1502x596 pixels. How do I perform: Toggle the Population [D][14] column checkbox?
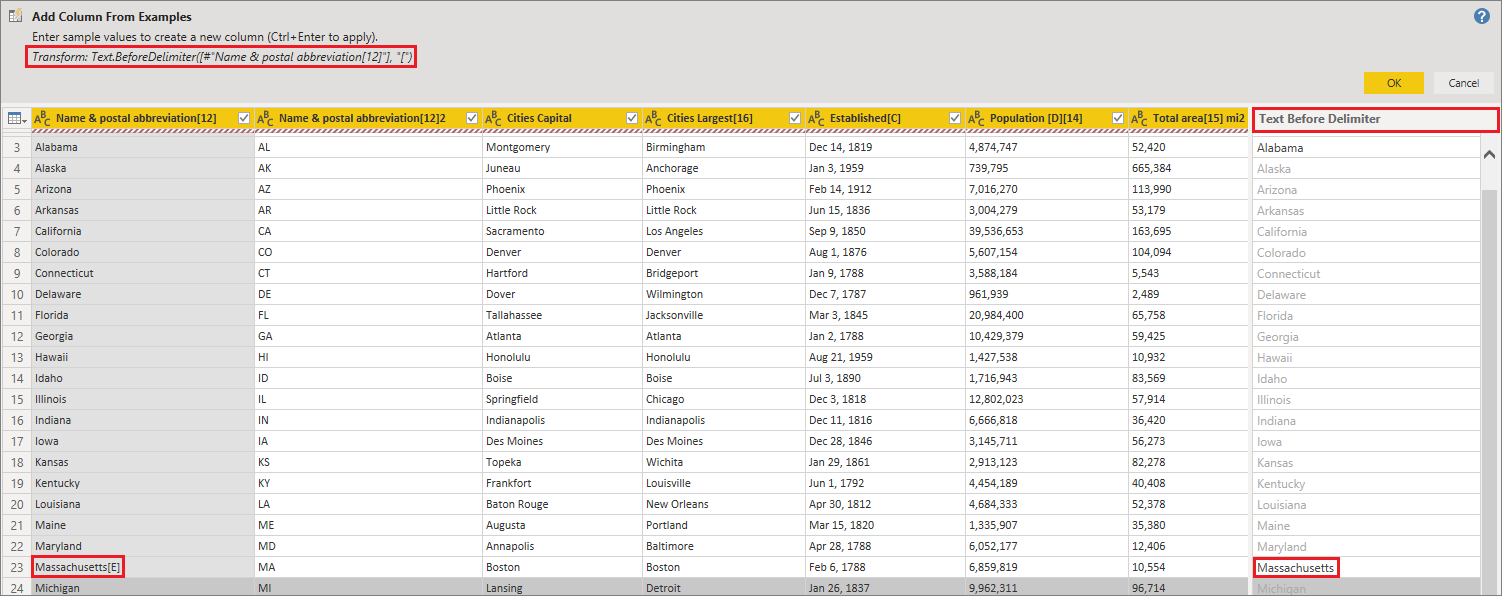pyautogui.click(x=1116, y=118)
